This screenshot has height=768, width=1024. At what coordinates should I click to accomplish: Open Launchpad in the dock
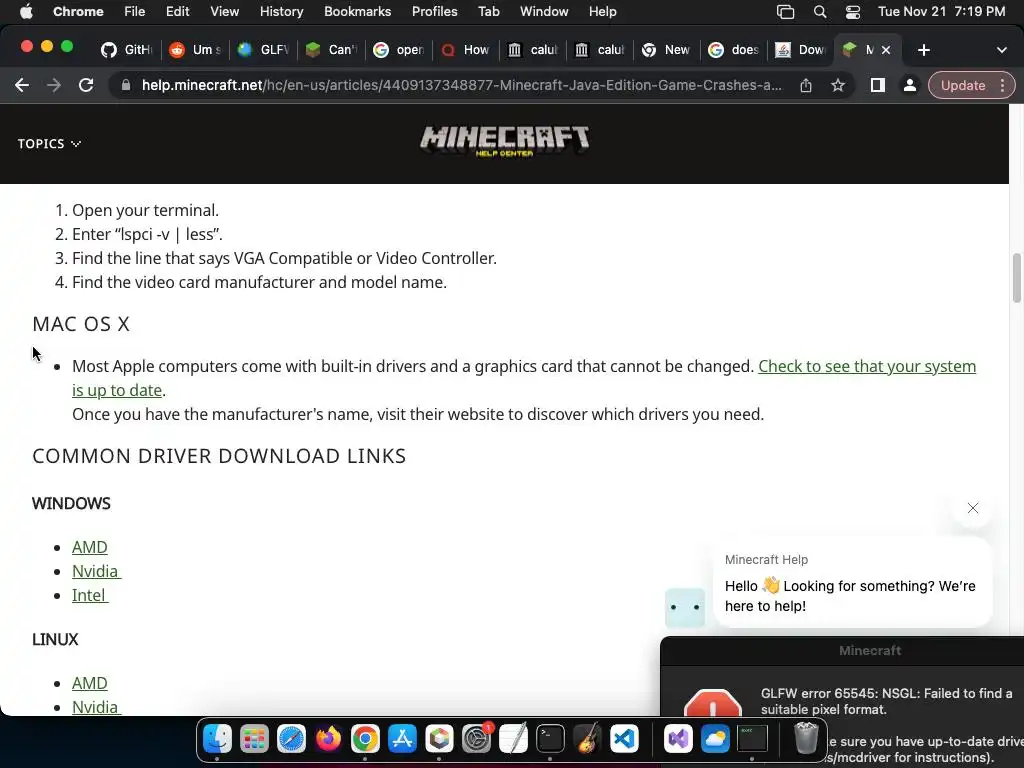click(254, 739)
